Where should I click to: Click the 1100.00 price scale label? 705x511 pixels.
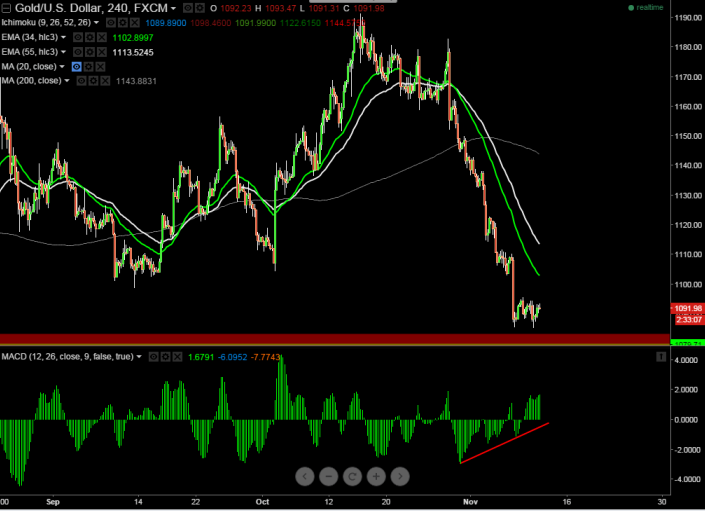pos(688,284)
